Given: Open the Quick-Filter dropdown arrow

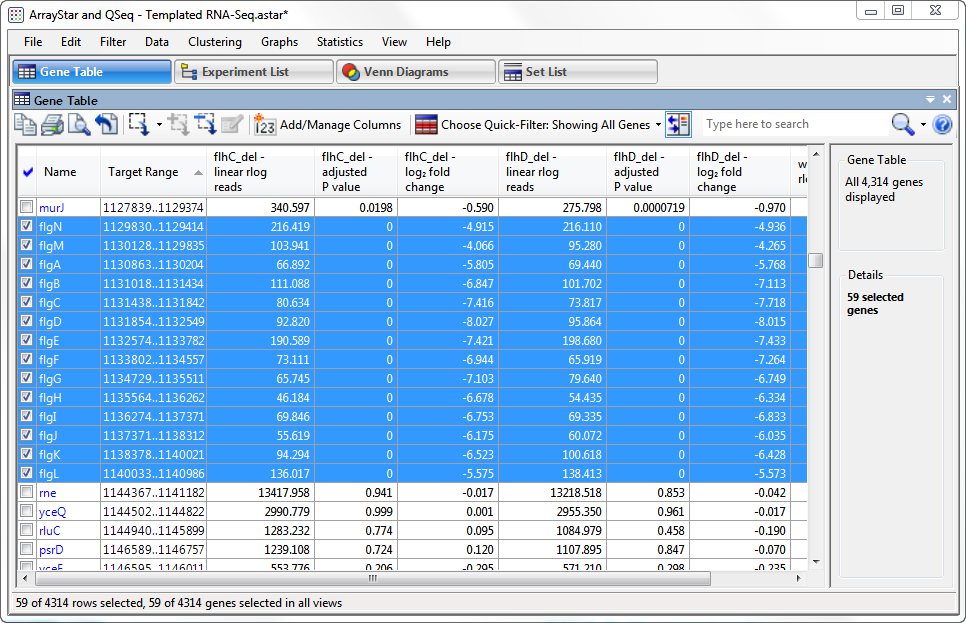Looking at the screenshot, I should [657, 125].
